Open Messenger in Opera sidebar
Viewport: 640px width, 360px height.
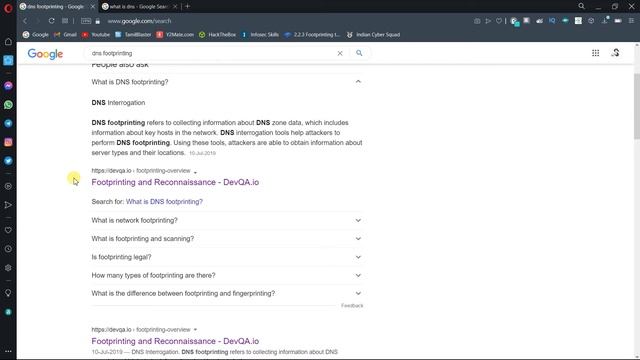tap(8, 86)
